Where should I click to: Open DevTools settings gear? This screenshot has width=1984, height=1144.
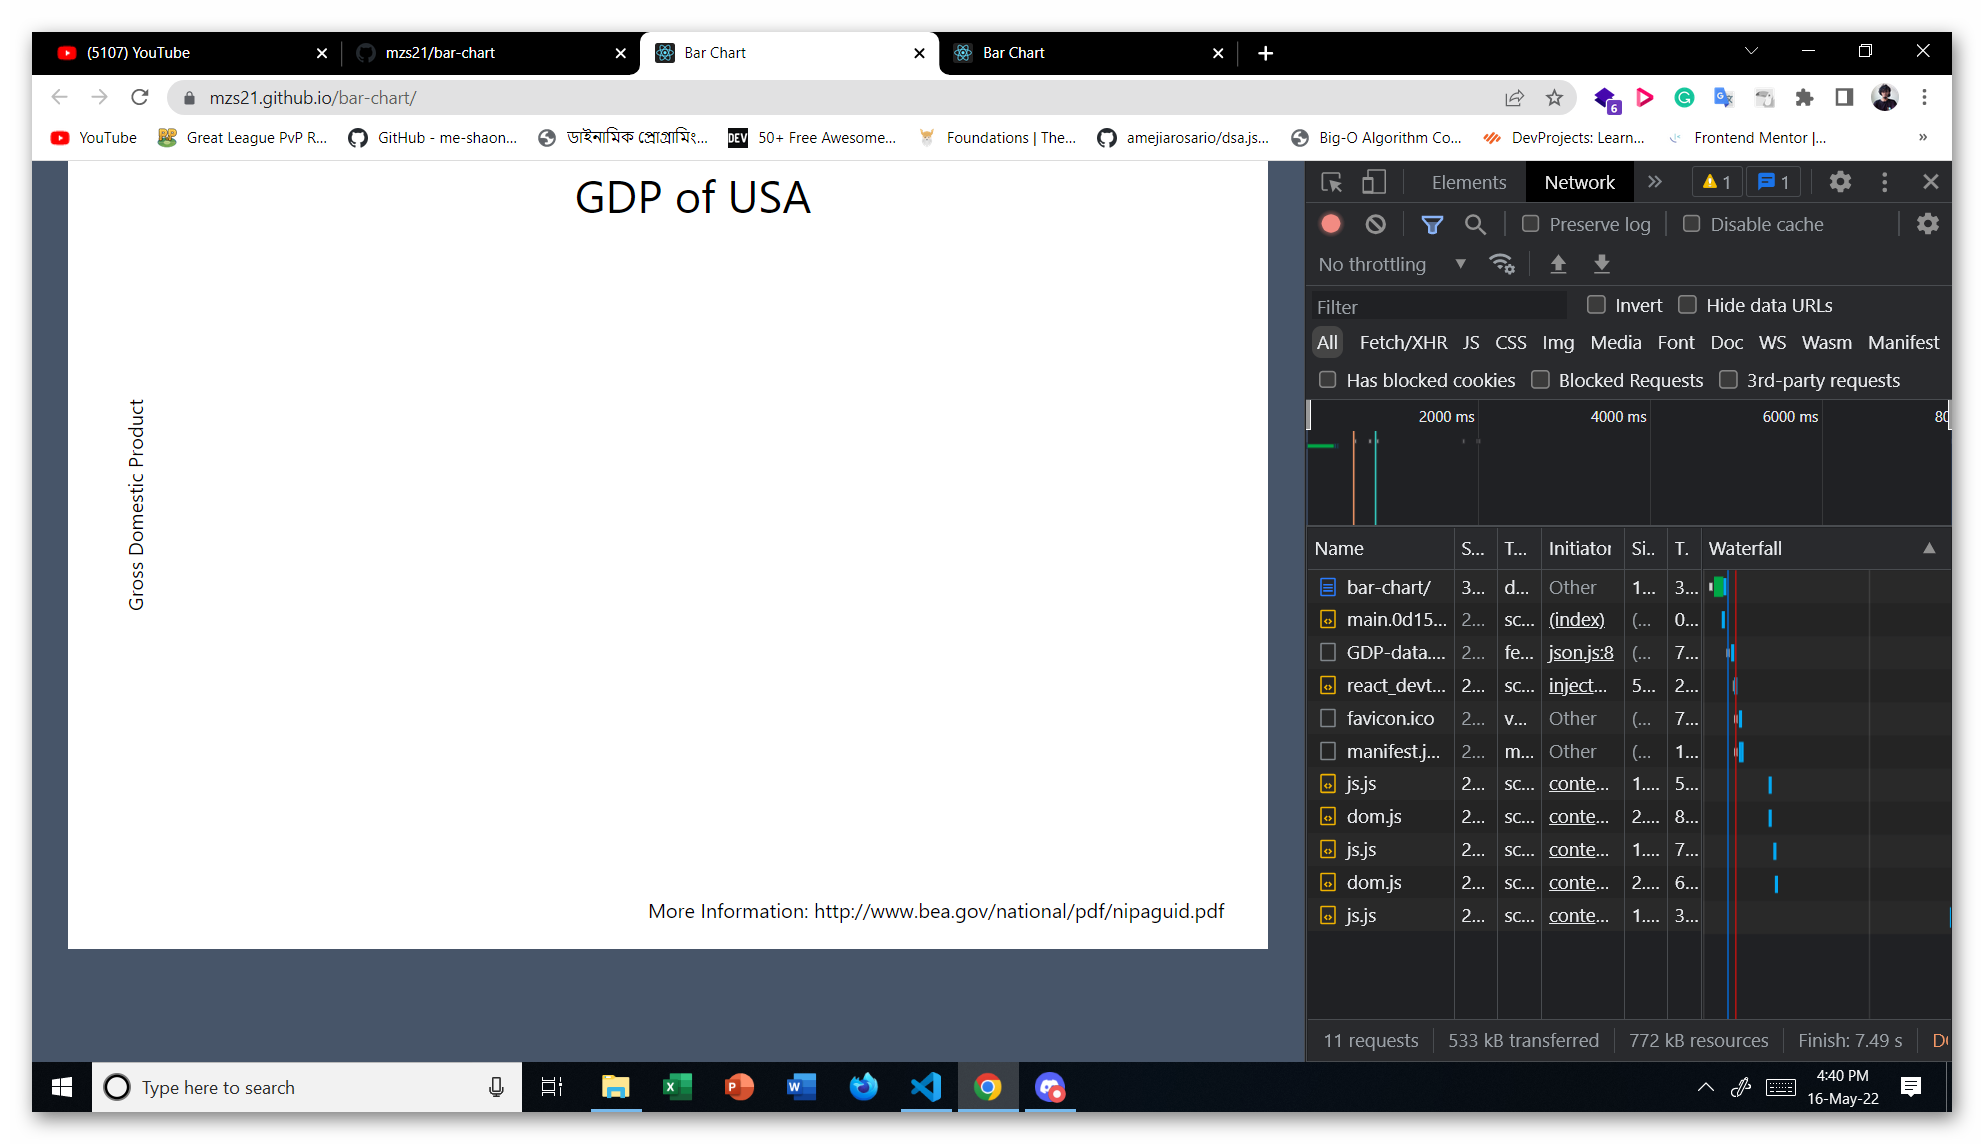(x=1840, y=182)
